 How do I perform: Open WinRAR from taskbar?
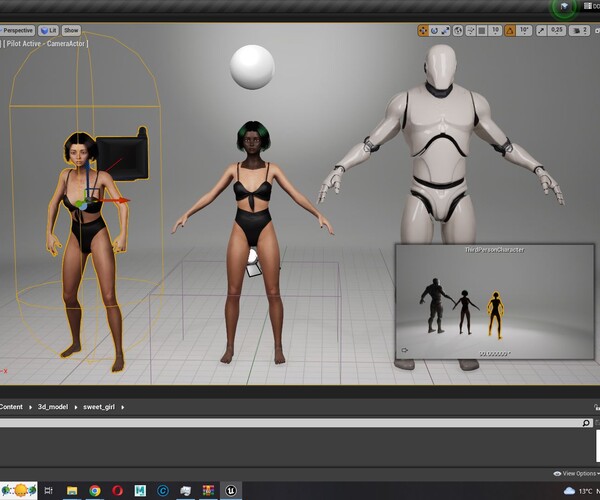[x=208, y=490]
